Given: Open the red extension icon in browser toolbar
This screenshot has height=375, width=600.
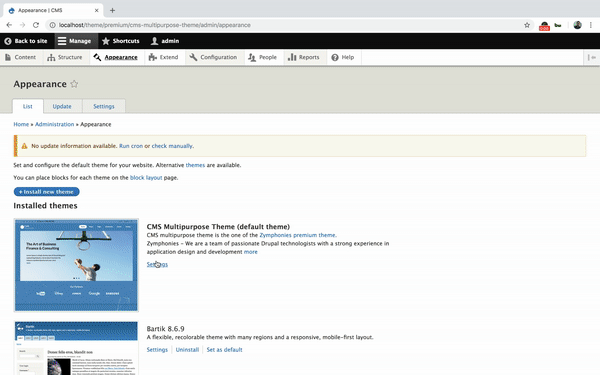Looking at the screenshot, I should (x=544, y=26).
